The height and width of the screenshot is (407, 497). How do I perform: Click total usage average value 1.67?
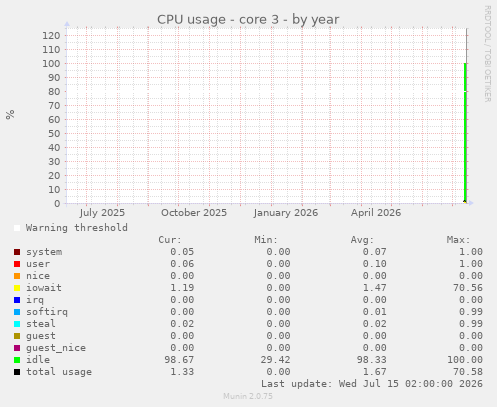375,372
